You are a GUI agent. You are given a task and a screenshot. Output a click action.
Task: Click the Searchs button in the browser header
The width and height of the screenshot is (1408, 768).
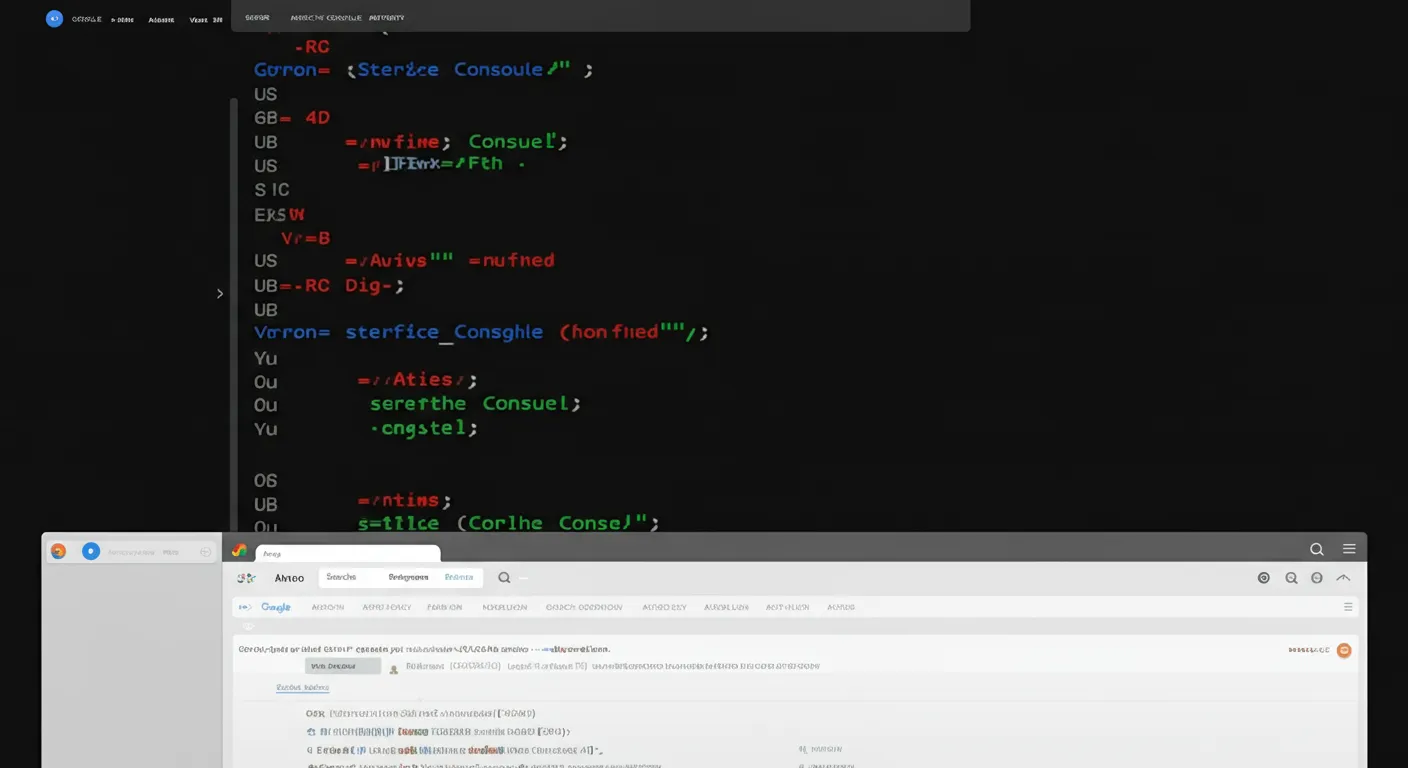pyautogui.click(x=342, y=576)
